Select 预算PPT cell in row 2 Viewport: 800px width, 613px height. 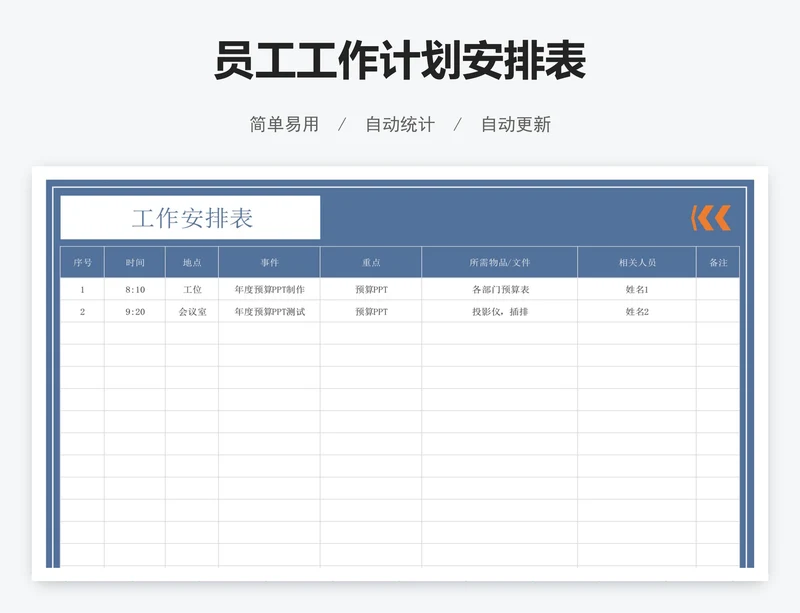[371, 311]
